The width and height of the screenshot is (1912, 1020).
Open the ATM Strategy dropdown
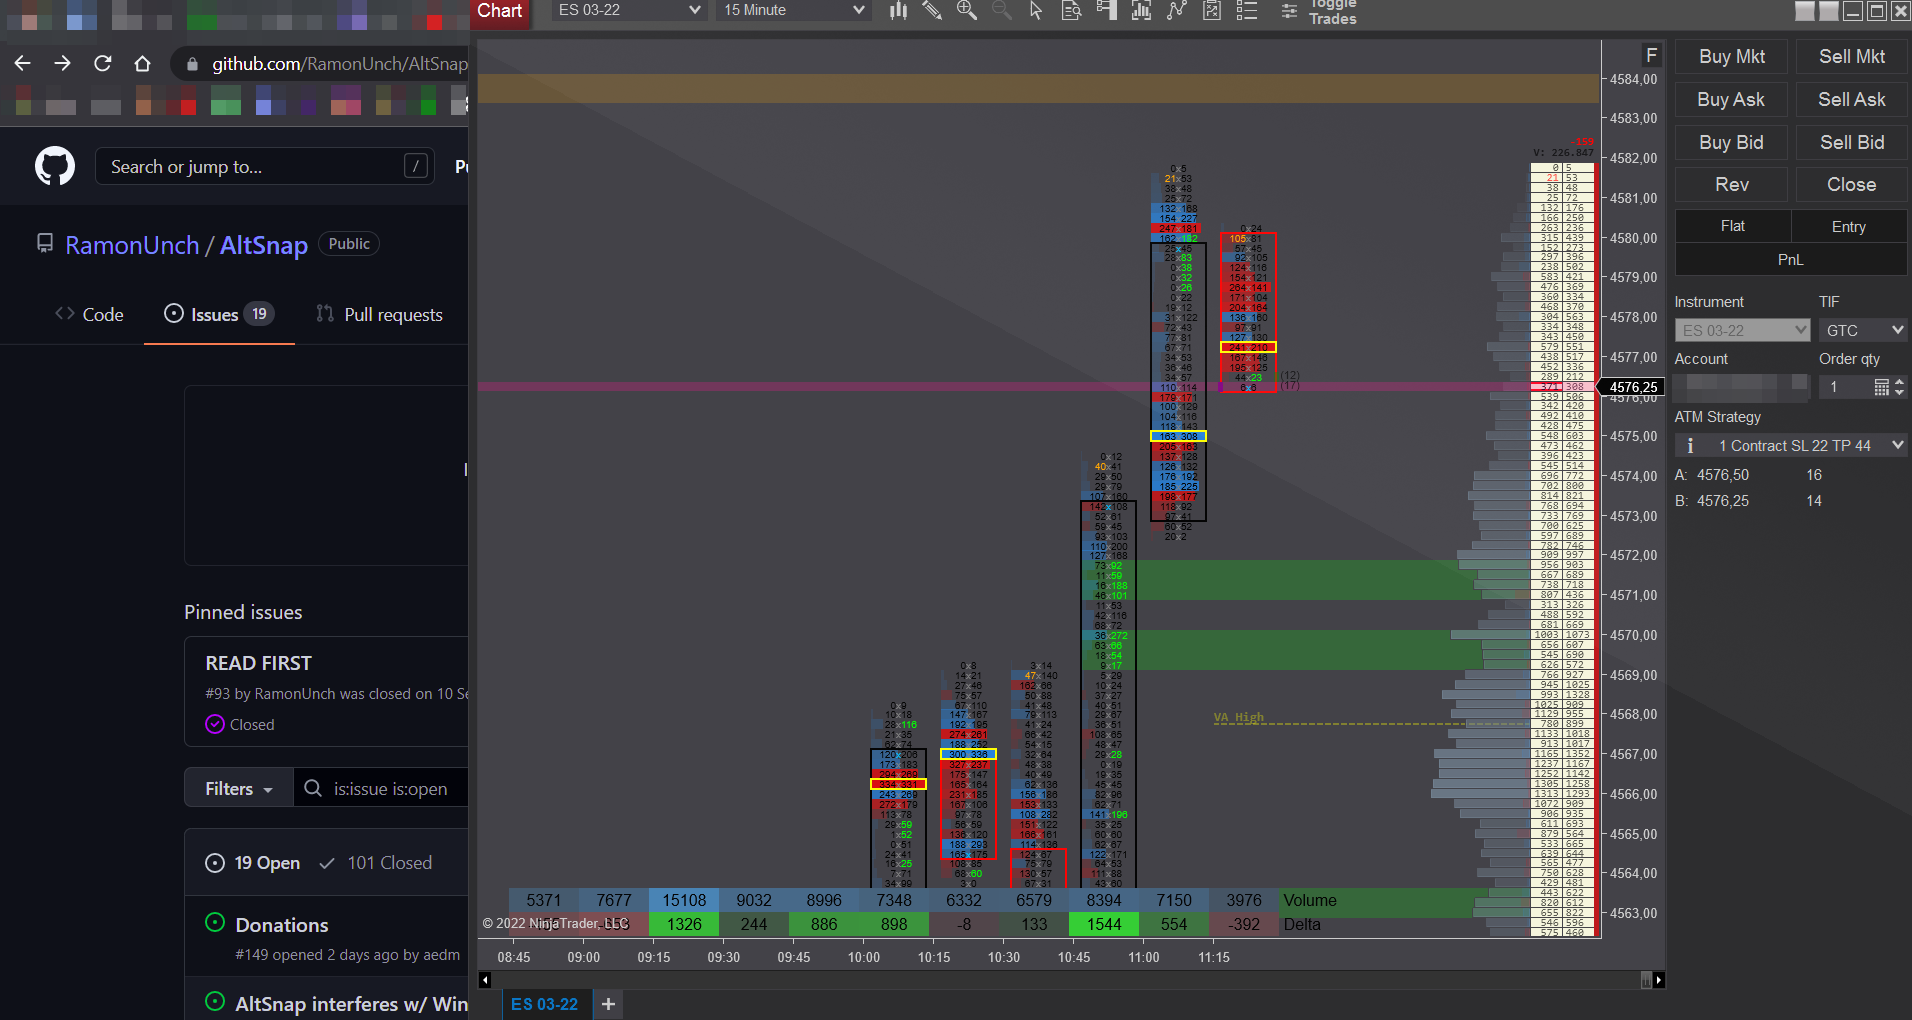pyautogui.click(x=1791, y=446)
